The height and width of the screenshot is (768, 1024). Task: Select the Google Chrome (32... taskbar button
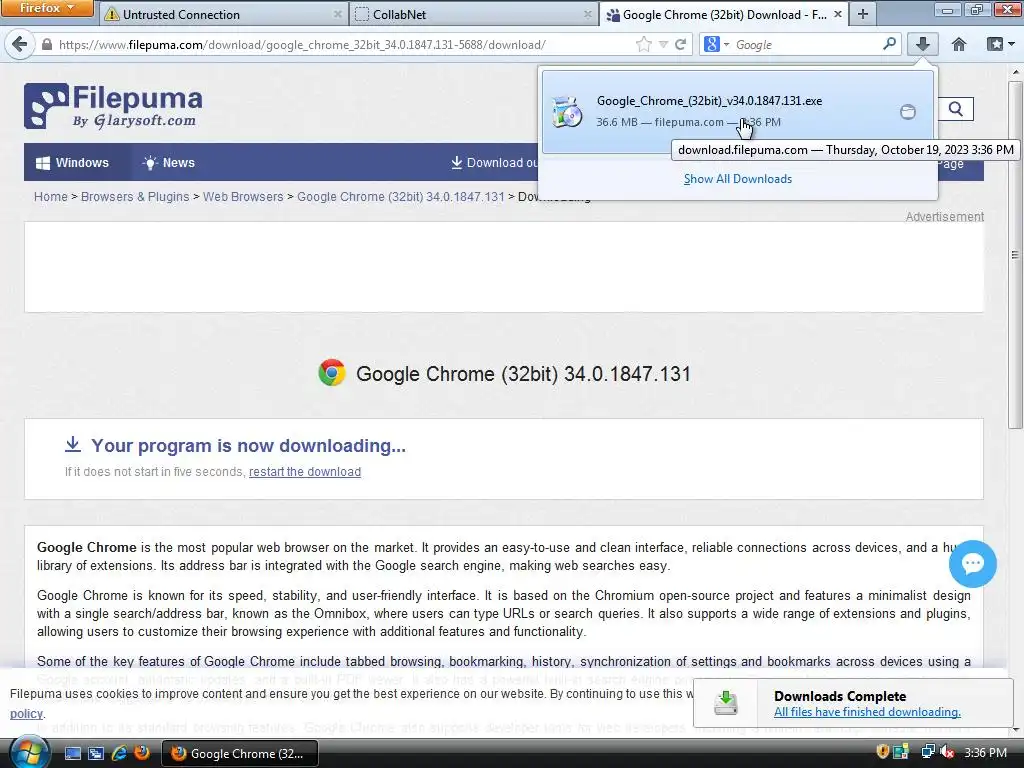[x=240, y=754]
